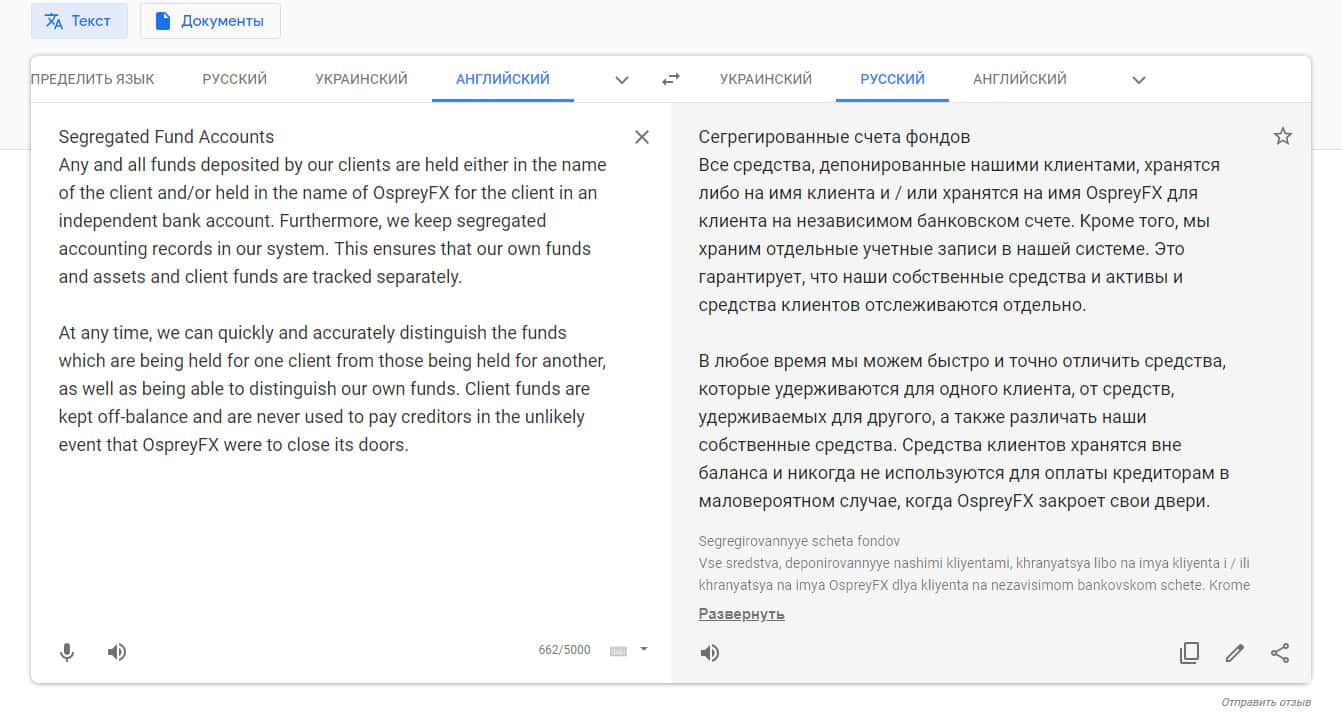Click the Развернуть link to expand transliteration

[x=741, y=614]
